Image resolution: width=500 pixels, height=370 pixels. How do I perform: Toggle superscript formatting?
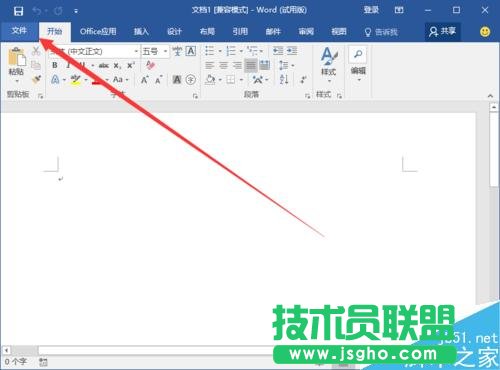click(x=130, y=65)
